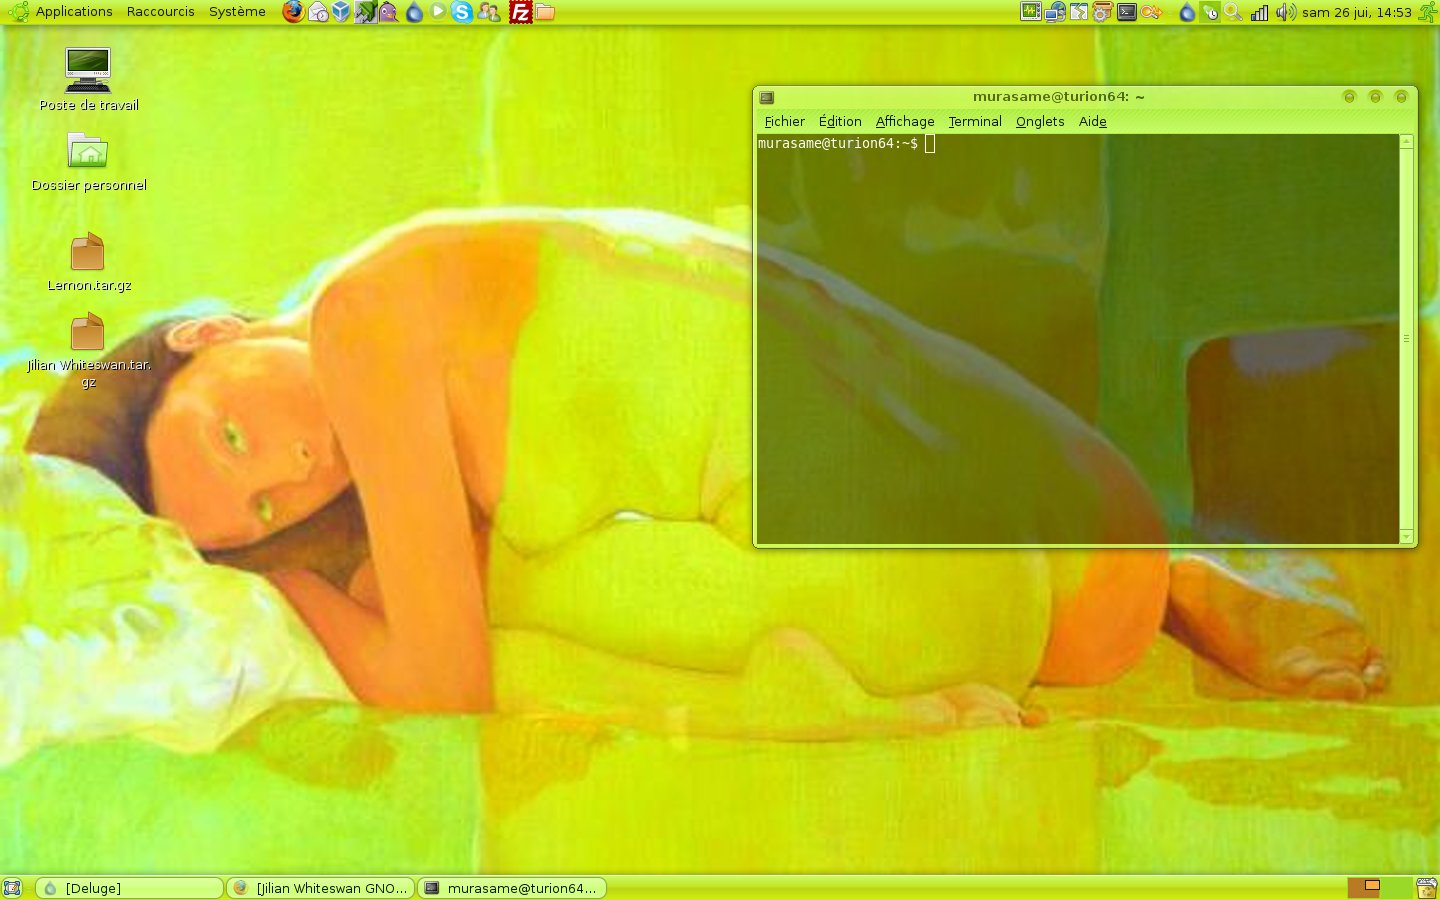This screenshot has height=900, width=1440.
Task: Select the Lemon.tar.gz archive icon
Action: coord(88,261)
